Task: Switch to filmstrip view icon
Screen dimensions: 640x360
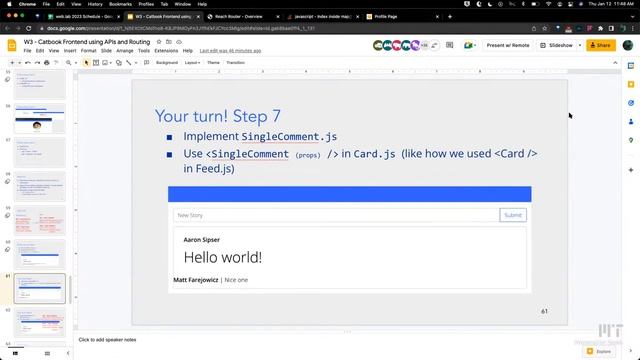Action: [x=16, y=353]
